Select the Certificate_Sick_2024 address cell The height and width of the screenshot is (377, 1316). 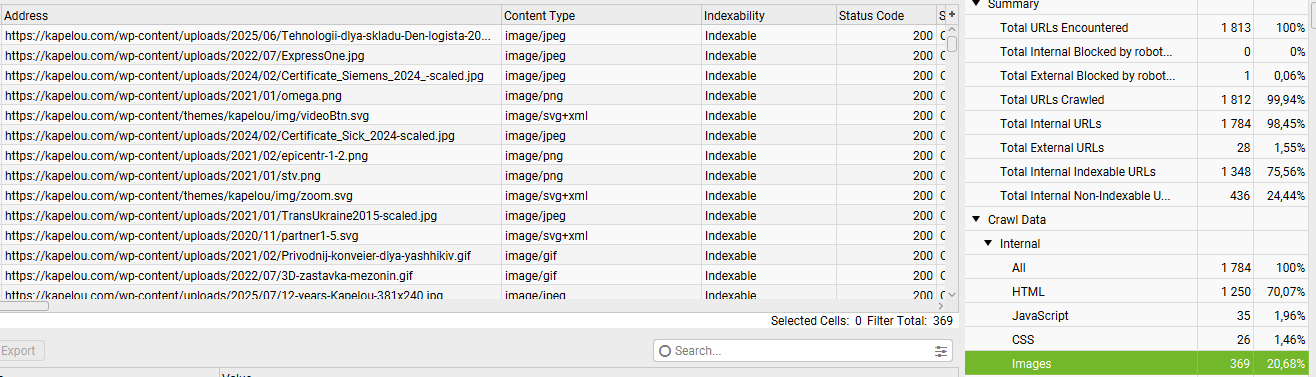point(250,135)
